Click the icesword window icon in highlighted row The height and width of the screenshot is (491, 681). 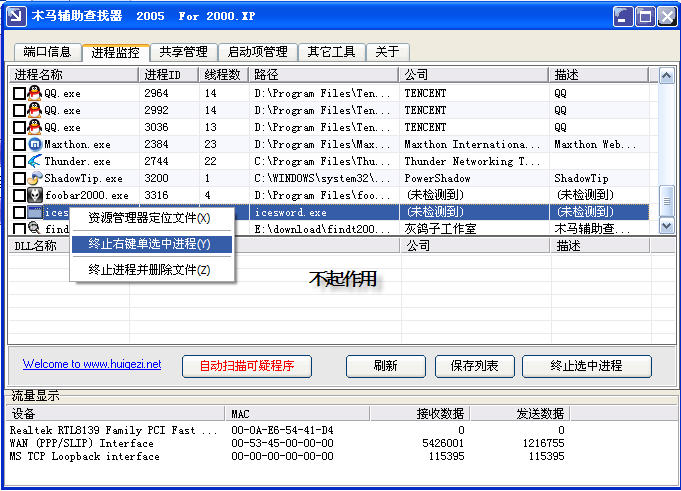click(x=35, y=212)
